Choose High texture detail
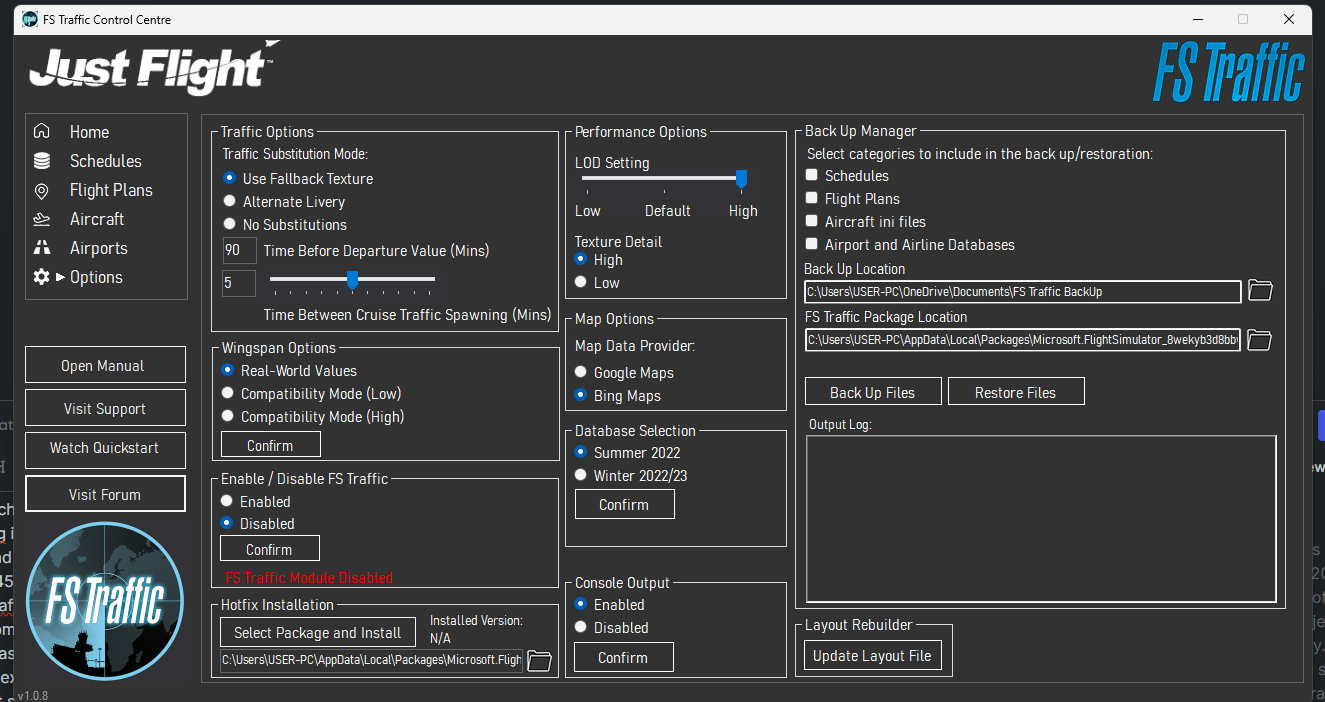This screenshot has height=702, width=1325. pyautogui.click(x=581, y=259)
